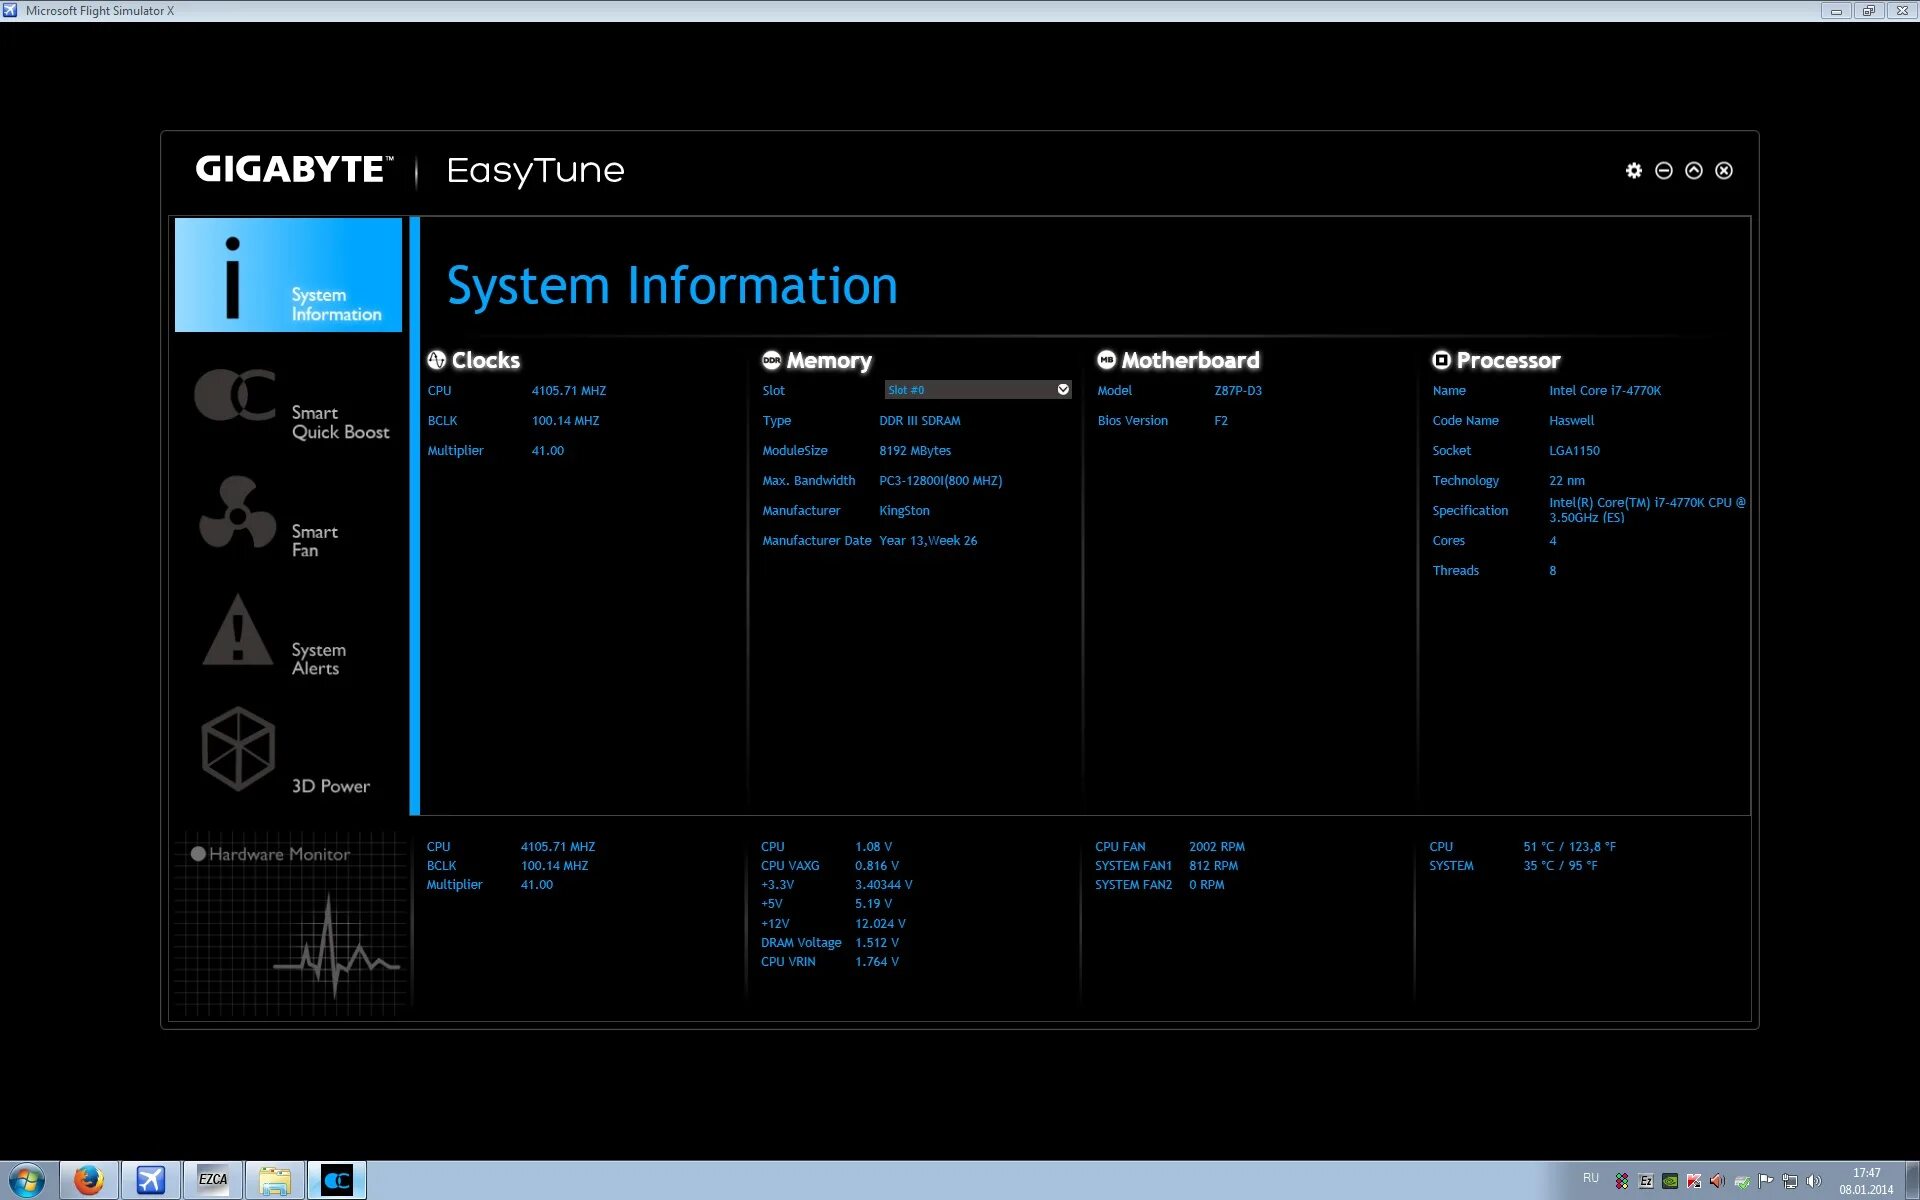1920x1200 pixels.
Task: Click BCLK value 100.14 MHZ in Clocks
Action: (x=565, y=421)
